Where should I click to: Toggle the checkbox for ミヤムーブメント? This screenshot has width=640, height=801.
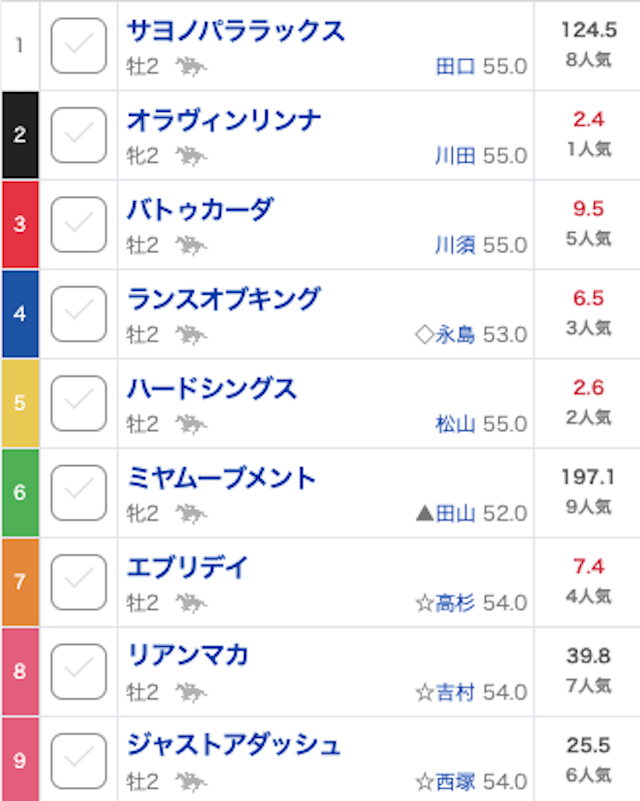[79, 493]
